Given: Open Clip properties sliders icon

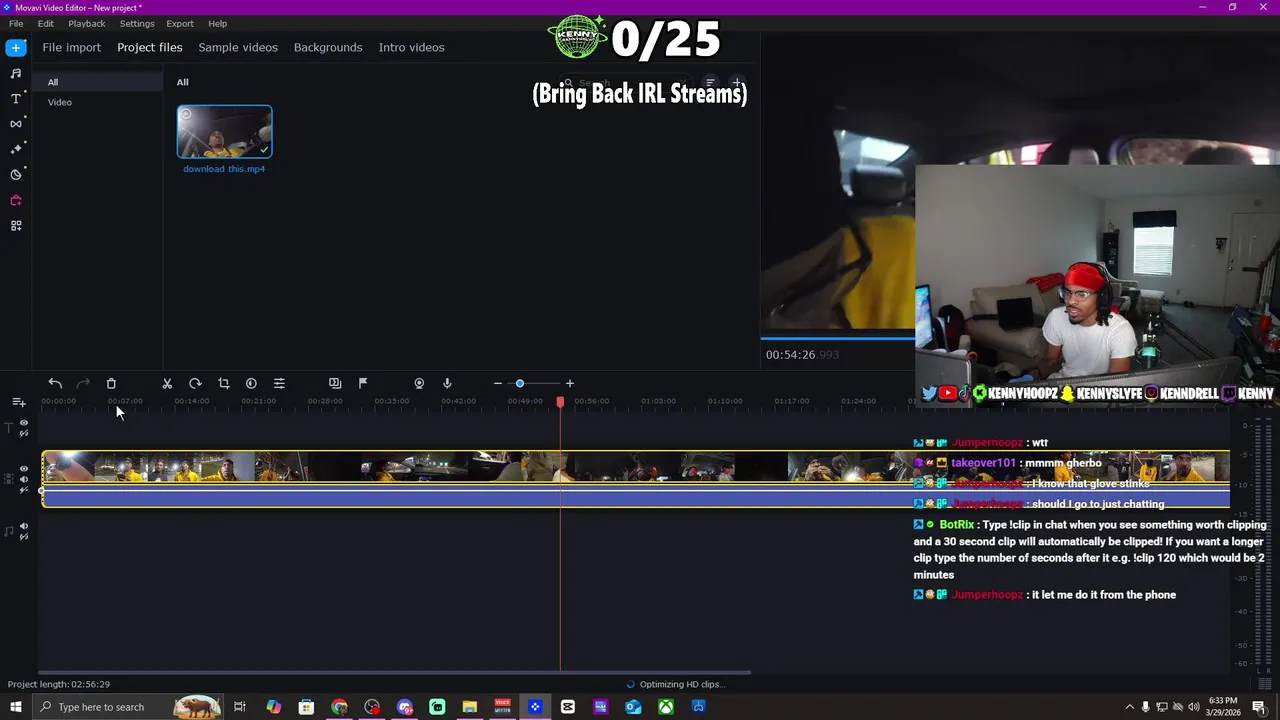Looking at the screenshot, I should pos(279,383).
